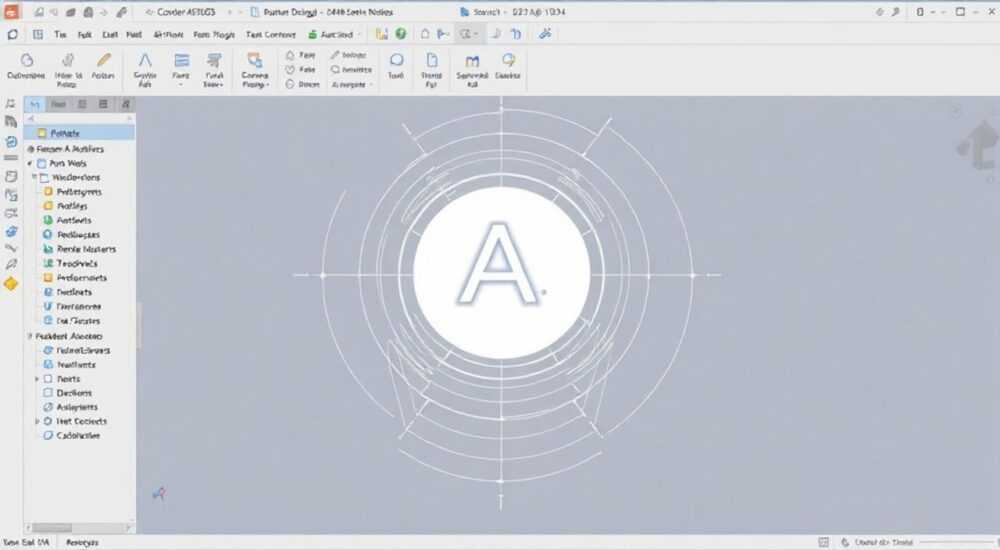Expand the "Poirts" tree node

point(37,379)
